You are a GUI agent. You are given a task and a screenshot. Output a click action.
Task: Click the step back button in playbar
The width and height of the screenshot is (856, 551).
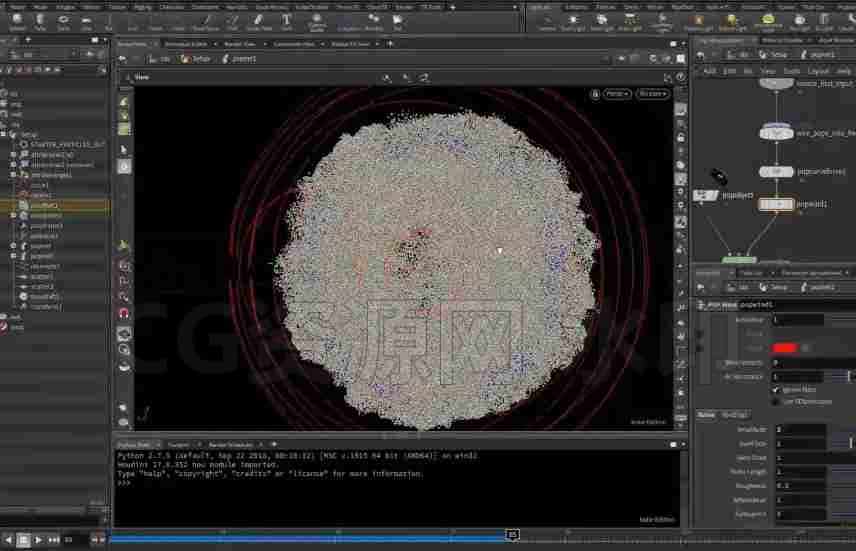coord(8,540)
